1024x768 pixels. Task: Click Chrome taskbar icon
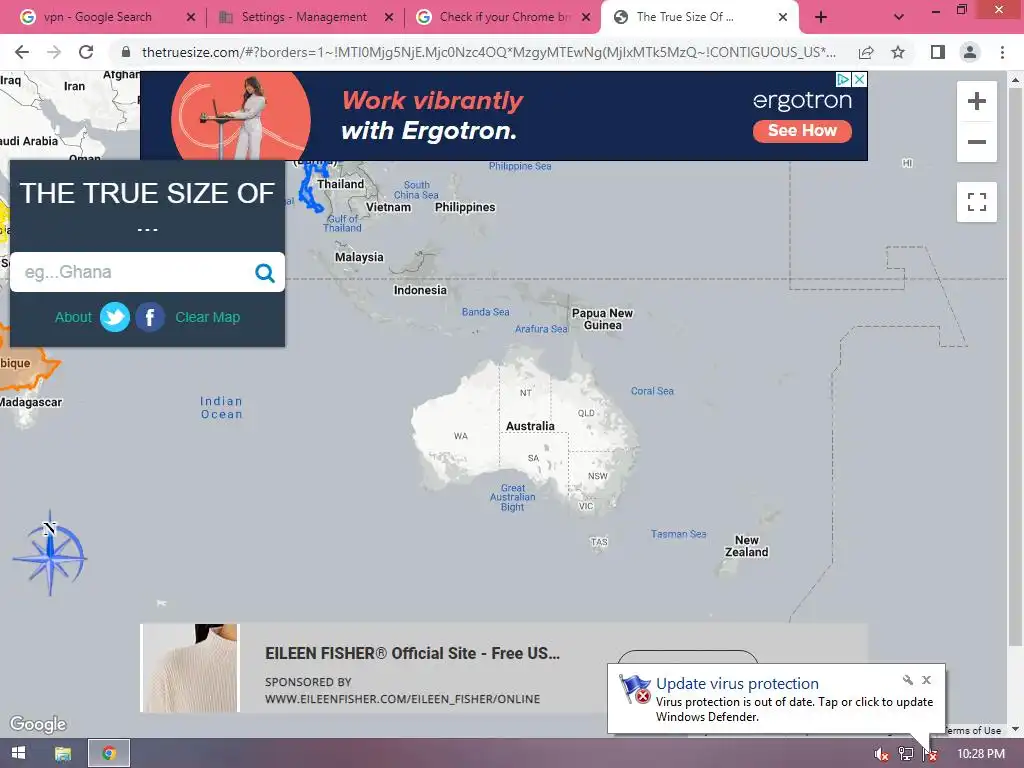coord(108,754)
